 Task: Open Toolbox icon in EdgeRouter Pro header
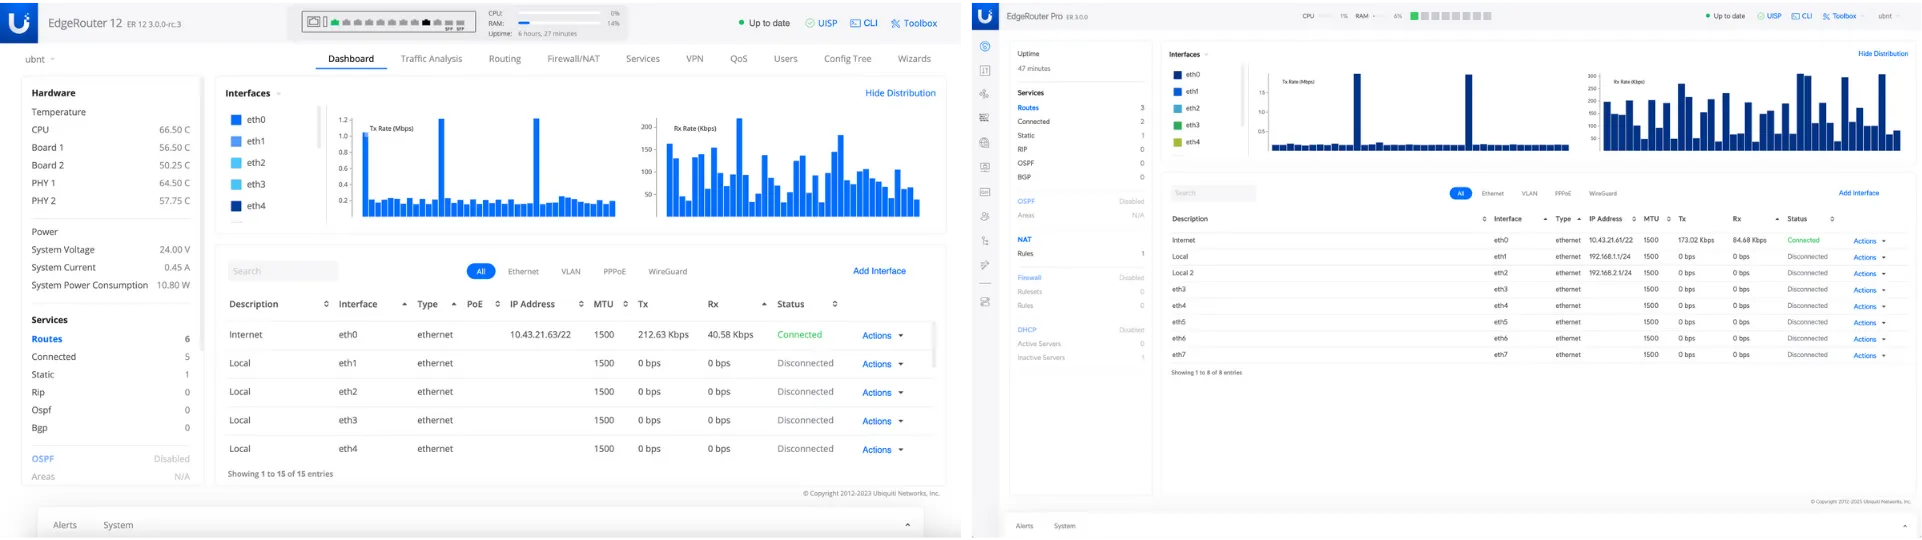1826,16
